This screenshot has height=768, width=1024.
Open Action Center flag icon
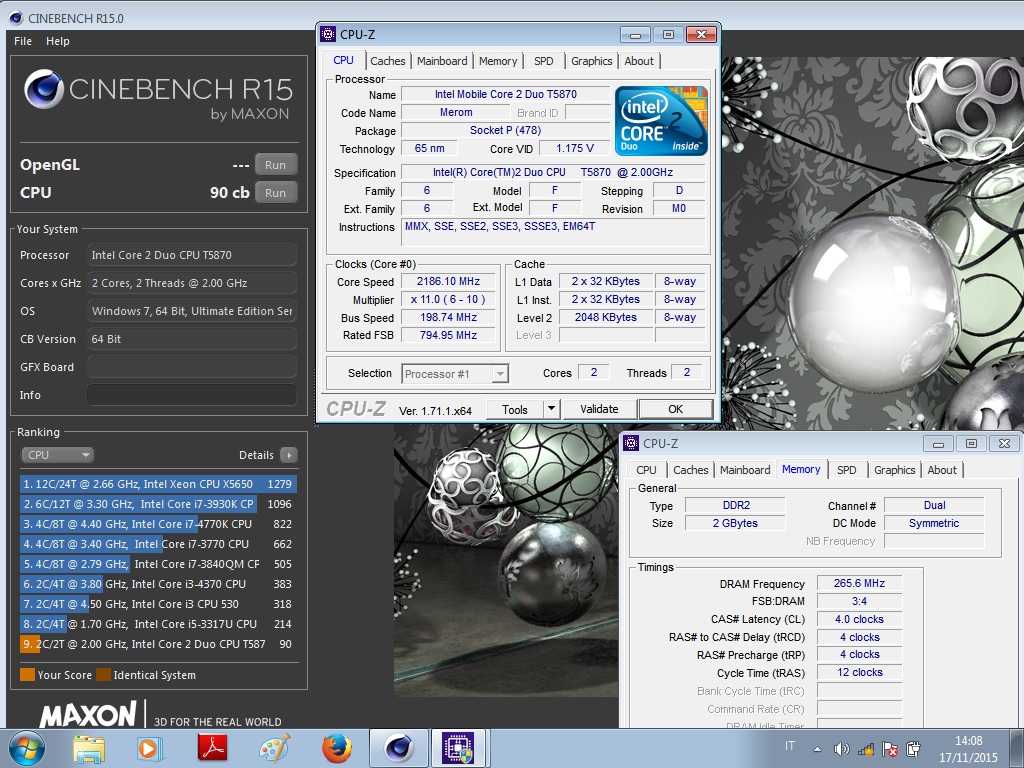tap(889, 749)
